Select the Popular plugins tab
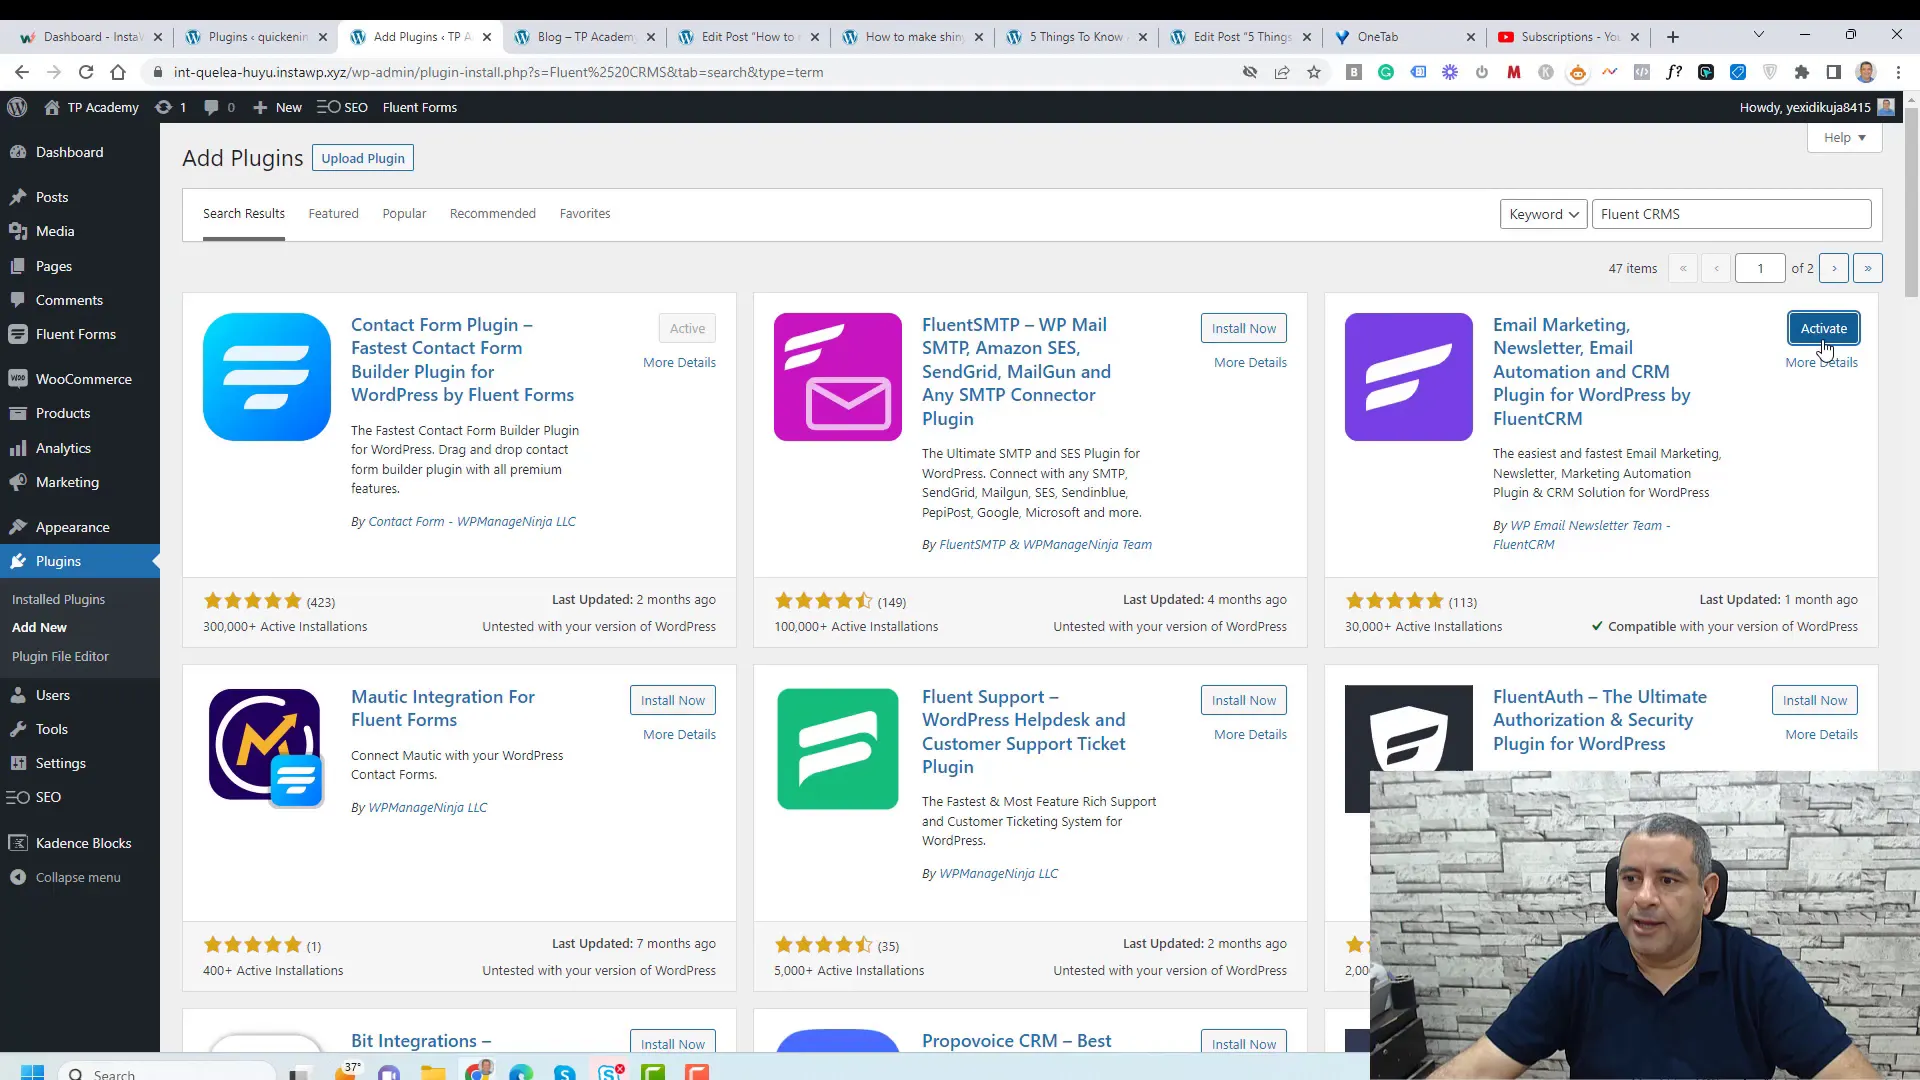 click(405, 212)
